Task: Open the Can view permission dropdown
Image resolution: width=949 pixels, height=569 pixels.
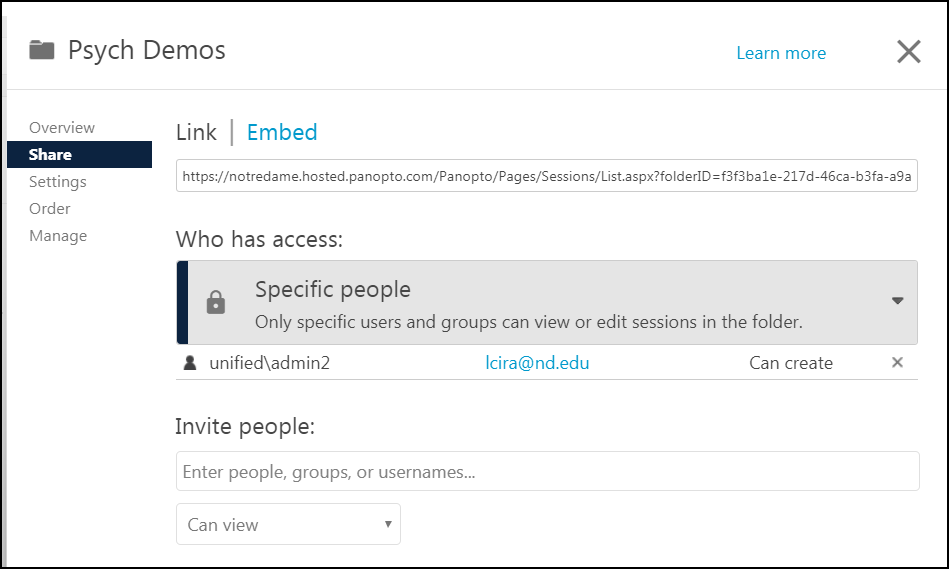Action: pyautogui.click(x=288, y=524)
